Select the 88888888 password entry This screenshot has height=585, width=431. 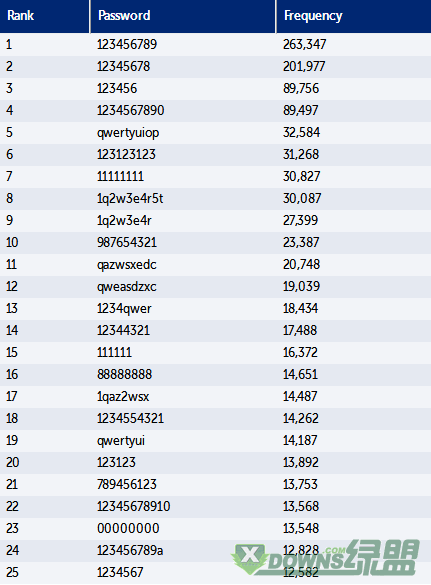[x=125, y=375]
